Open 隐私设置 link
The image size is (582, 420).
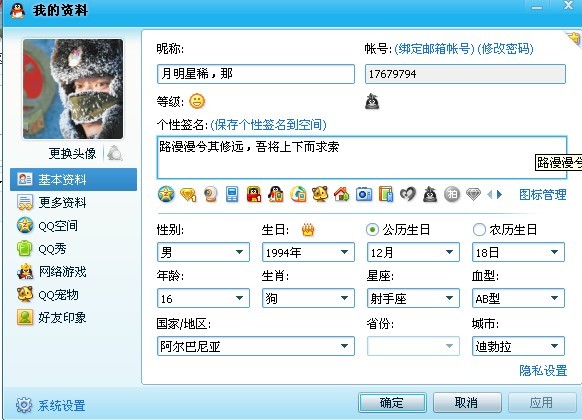point(543,370)
